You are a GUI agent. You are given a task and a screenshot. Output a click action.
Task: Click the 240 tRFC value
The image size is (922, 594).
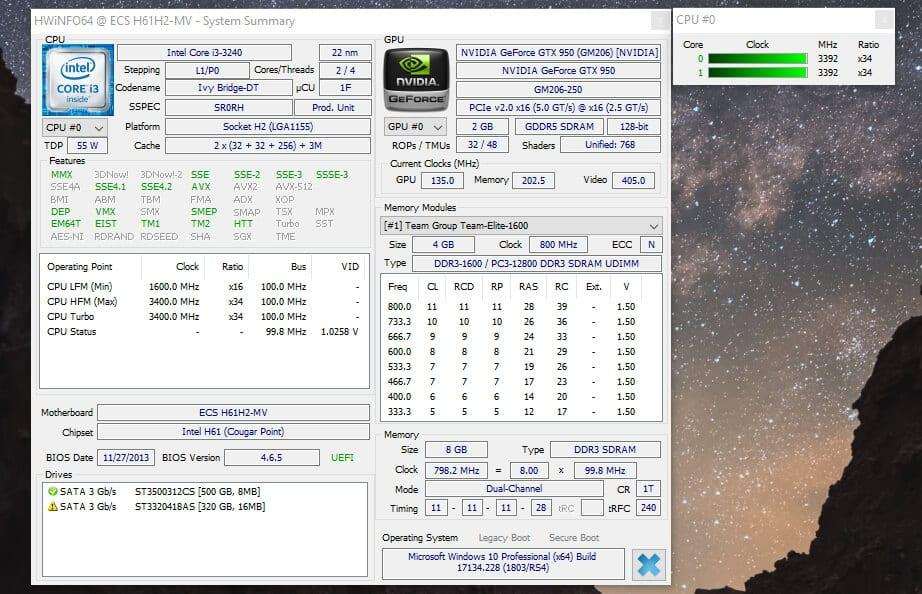tap(648, 508)
